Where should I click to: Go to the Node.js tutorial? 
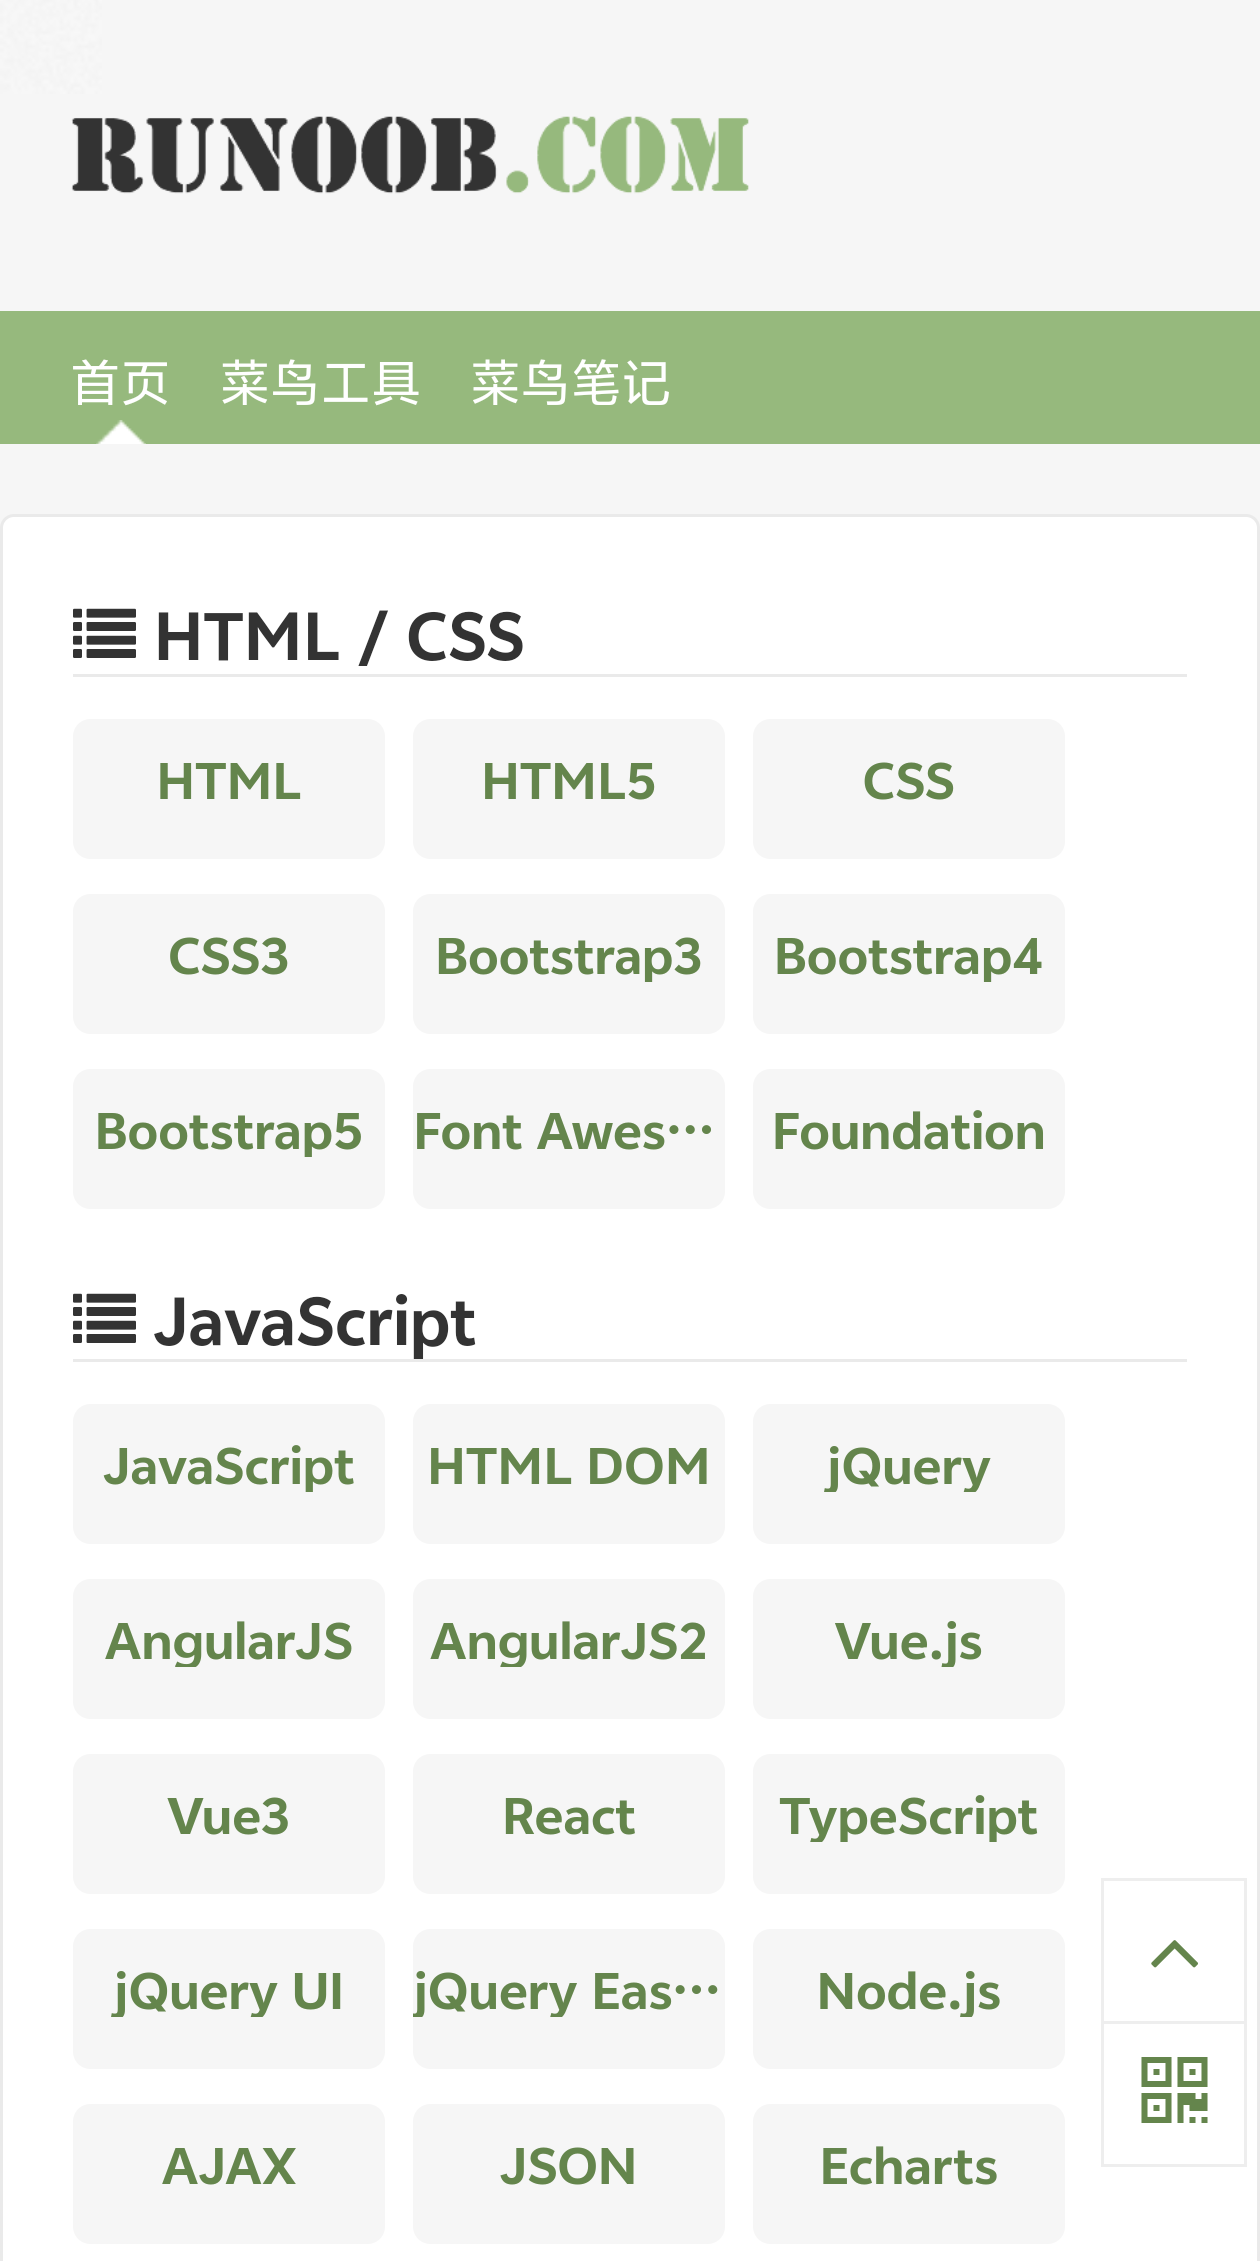click(908, 1998)
